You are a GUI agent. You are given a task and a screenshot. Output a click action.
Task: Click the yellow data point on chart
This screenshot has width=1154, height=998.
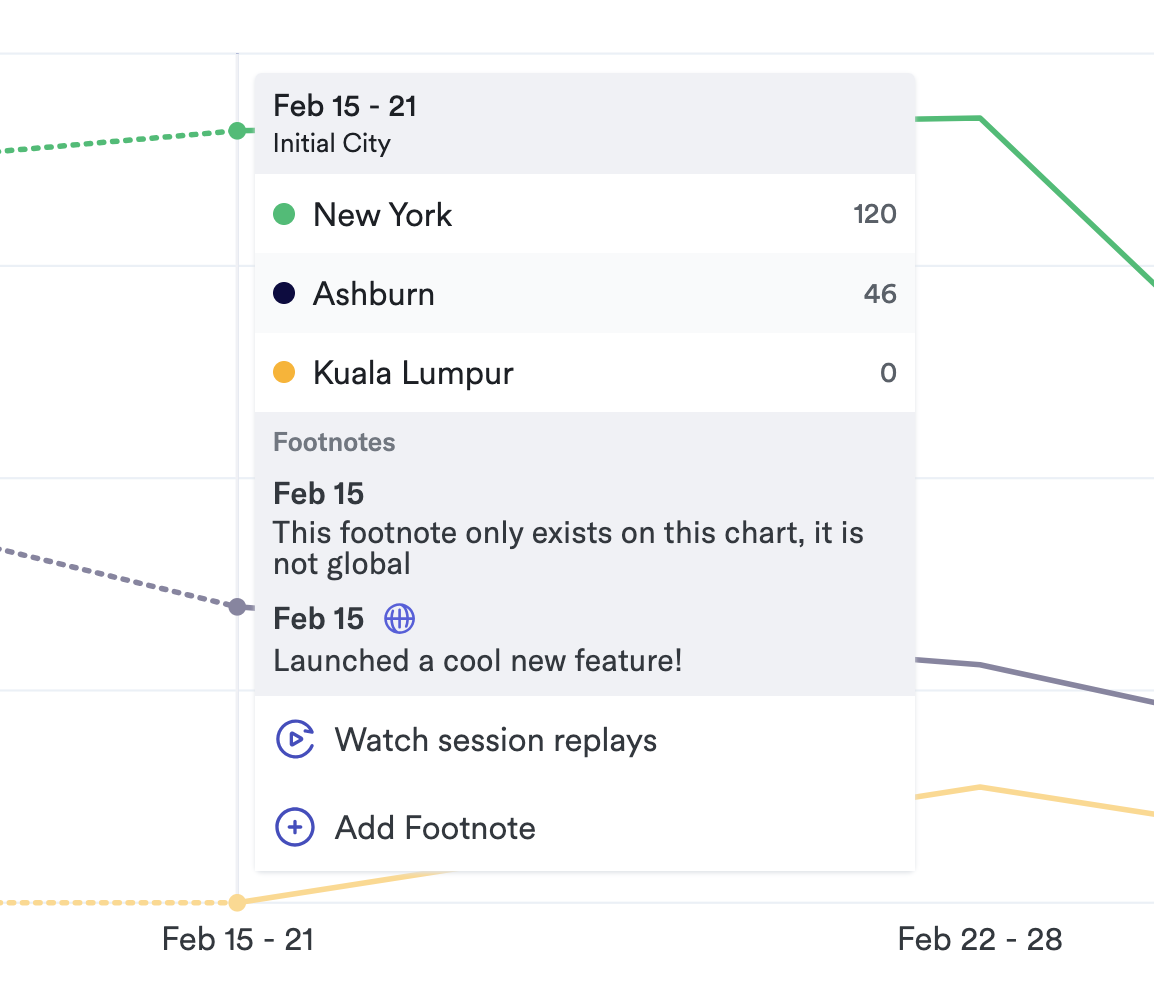pos(237,903)
